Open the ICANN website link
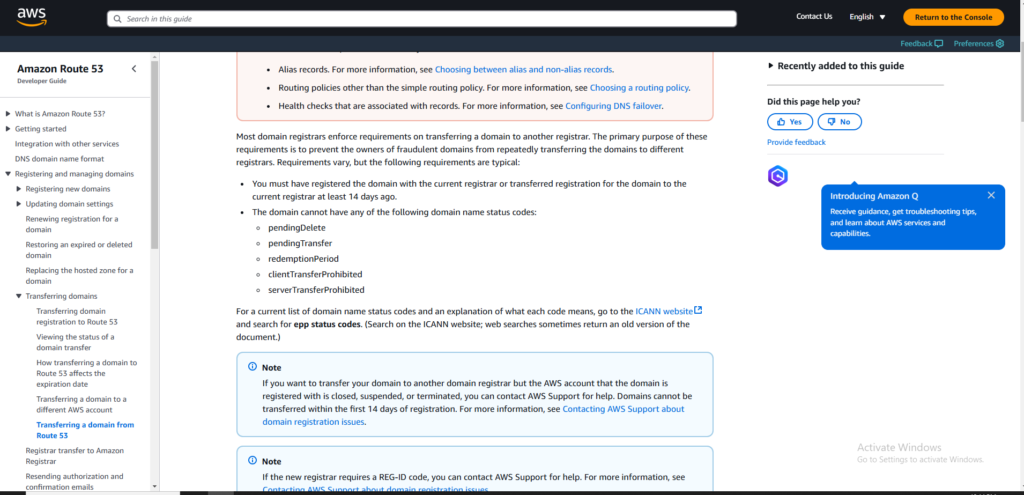 tap(664, 311)
